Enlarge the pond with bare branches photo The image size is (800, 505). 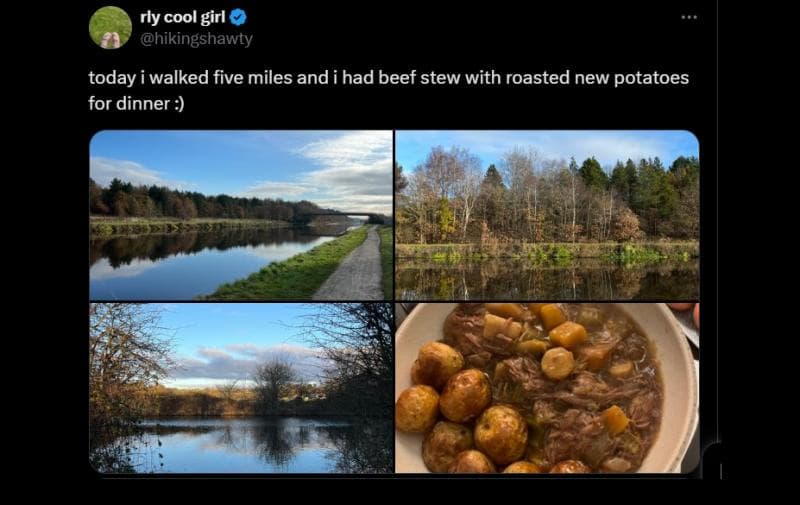tap(241, 387)
